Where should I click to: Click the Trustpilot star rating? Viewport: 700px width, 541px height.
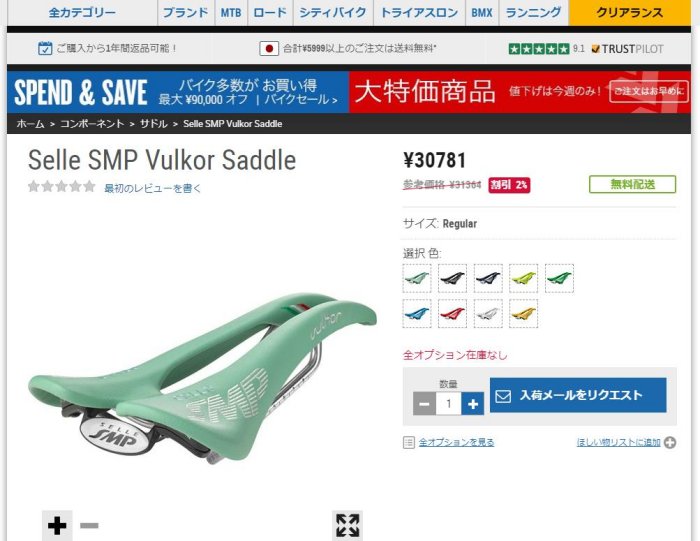coord(539,49)
